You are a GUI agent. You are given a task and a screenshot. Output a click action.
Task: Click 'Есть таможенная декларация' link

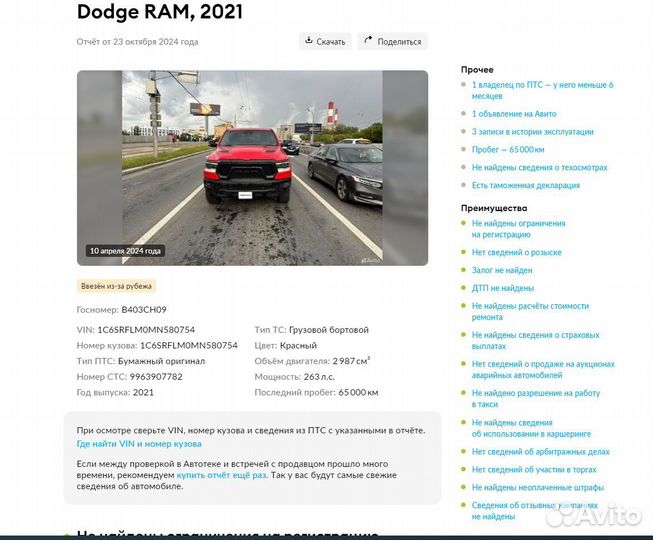pyautogui.click(x=526, y=185)
